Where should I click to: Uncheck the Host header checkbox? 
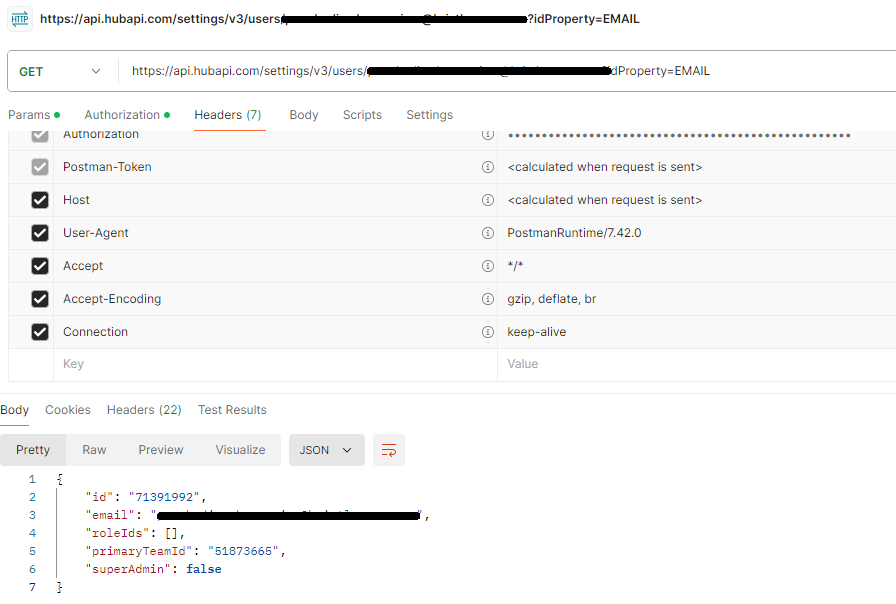point(39,199)
